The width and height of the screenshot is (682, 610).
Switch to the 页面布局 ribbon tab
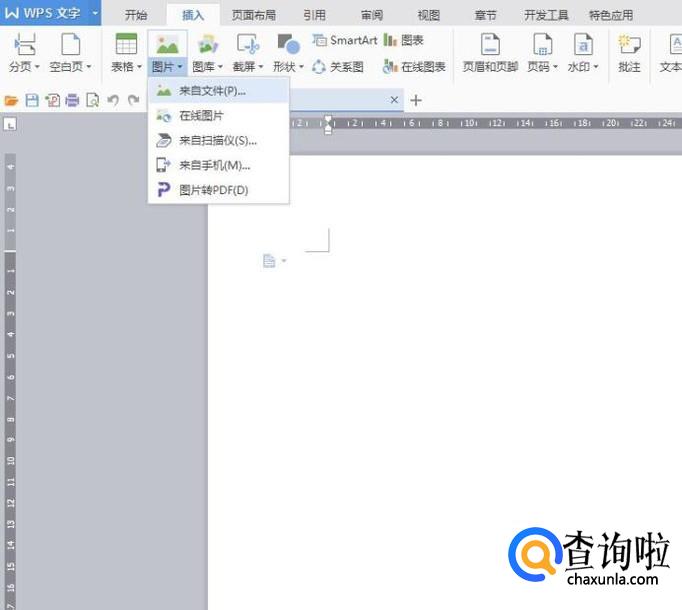click(254, 15)
